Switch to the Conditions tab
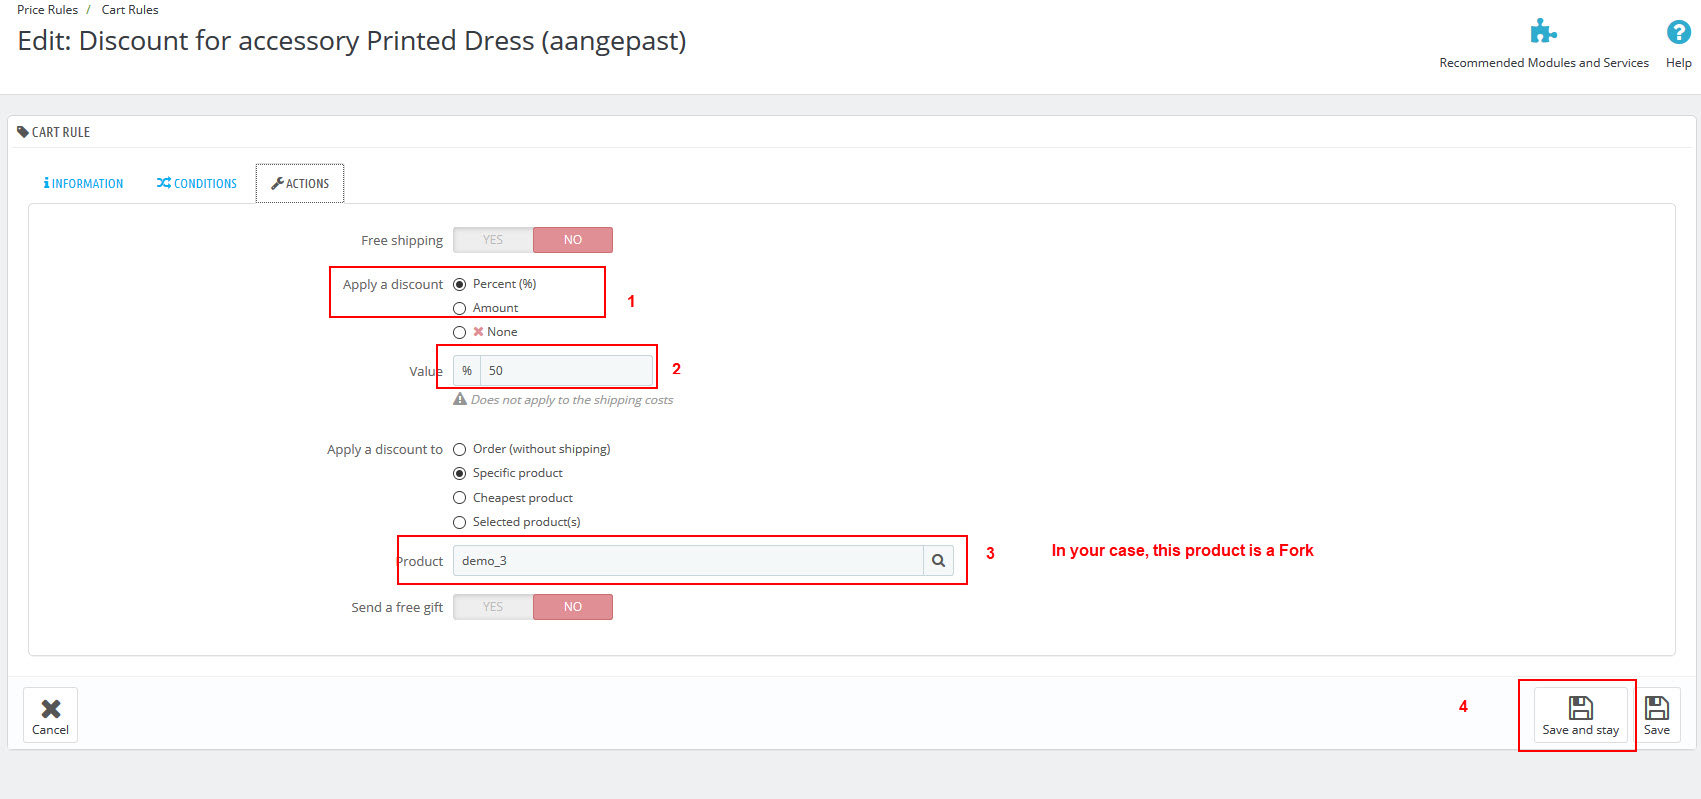Image resolution: width=1701 pixels, height=799 pixels. pos(197,184)
